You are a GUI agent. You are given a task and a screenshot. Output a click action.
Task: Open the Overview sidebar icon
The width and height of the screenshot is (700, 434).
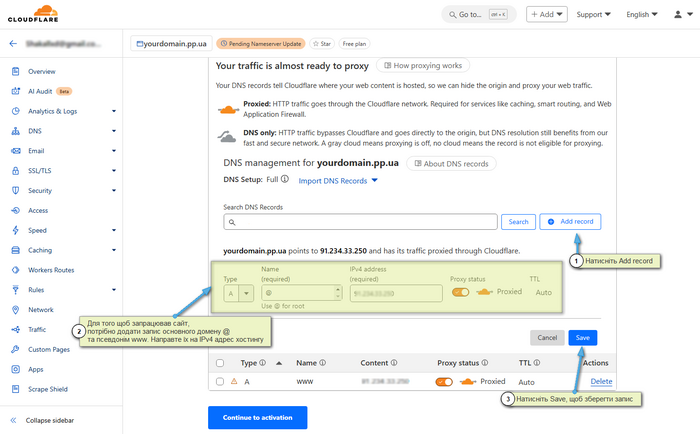click(x=16, y=71)
